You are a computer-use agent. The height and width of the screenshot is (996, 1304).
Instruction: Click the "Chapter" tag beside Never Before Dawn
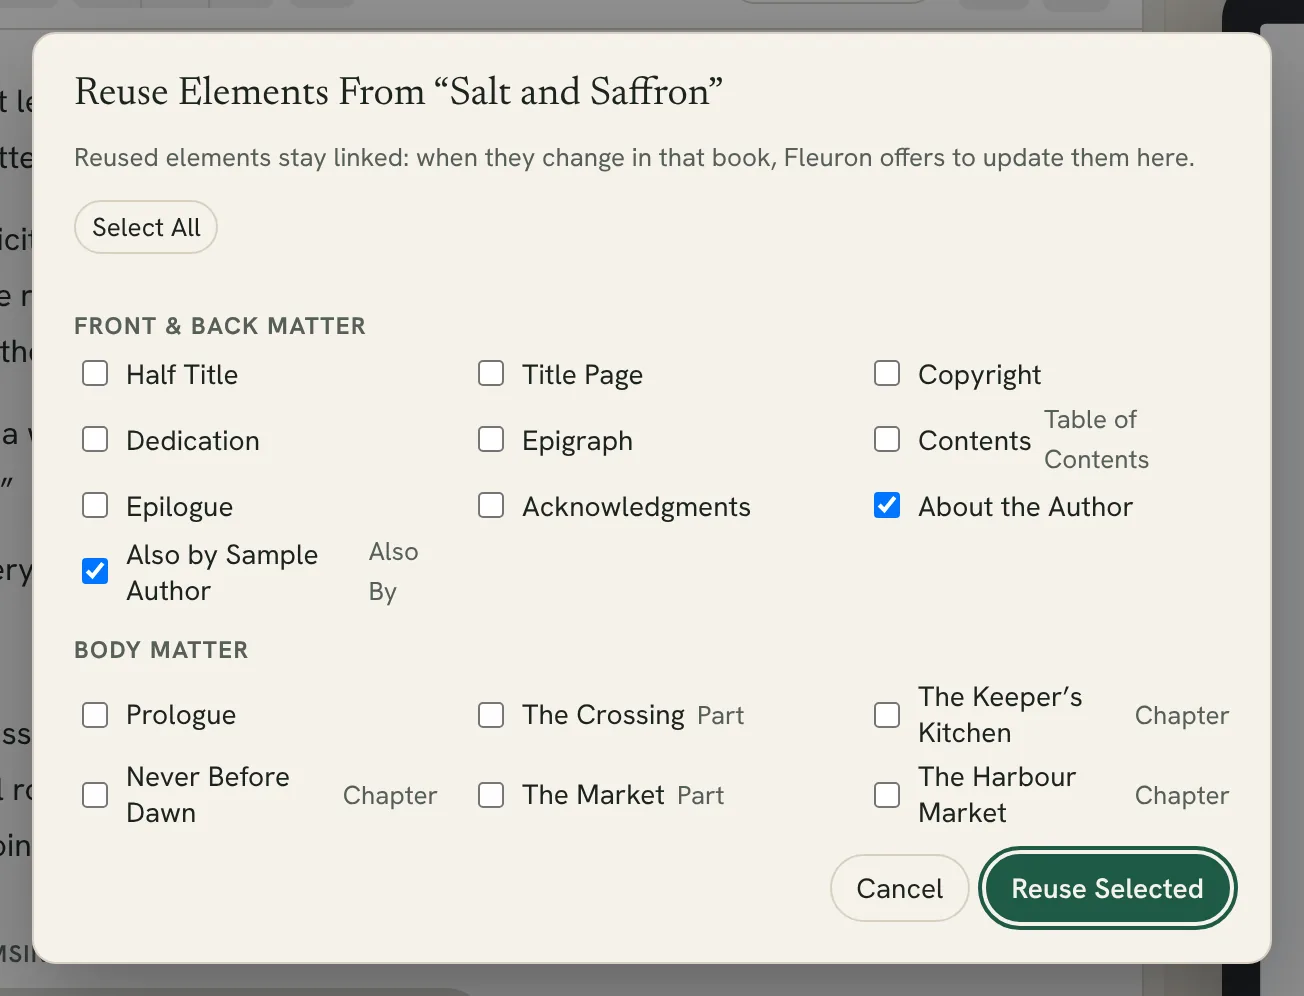390,796
